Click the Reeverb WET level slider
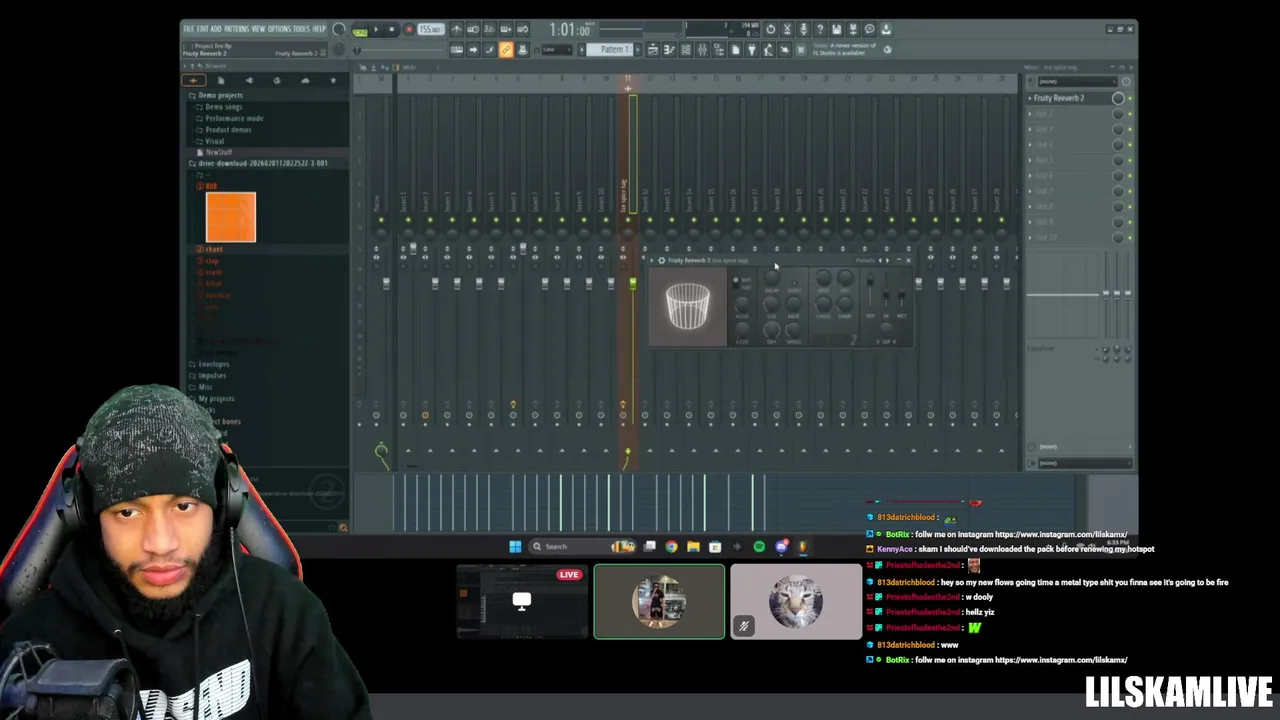 pyautogui.click(x=901, y=296)
